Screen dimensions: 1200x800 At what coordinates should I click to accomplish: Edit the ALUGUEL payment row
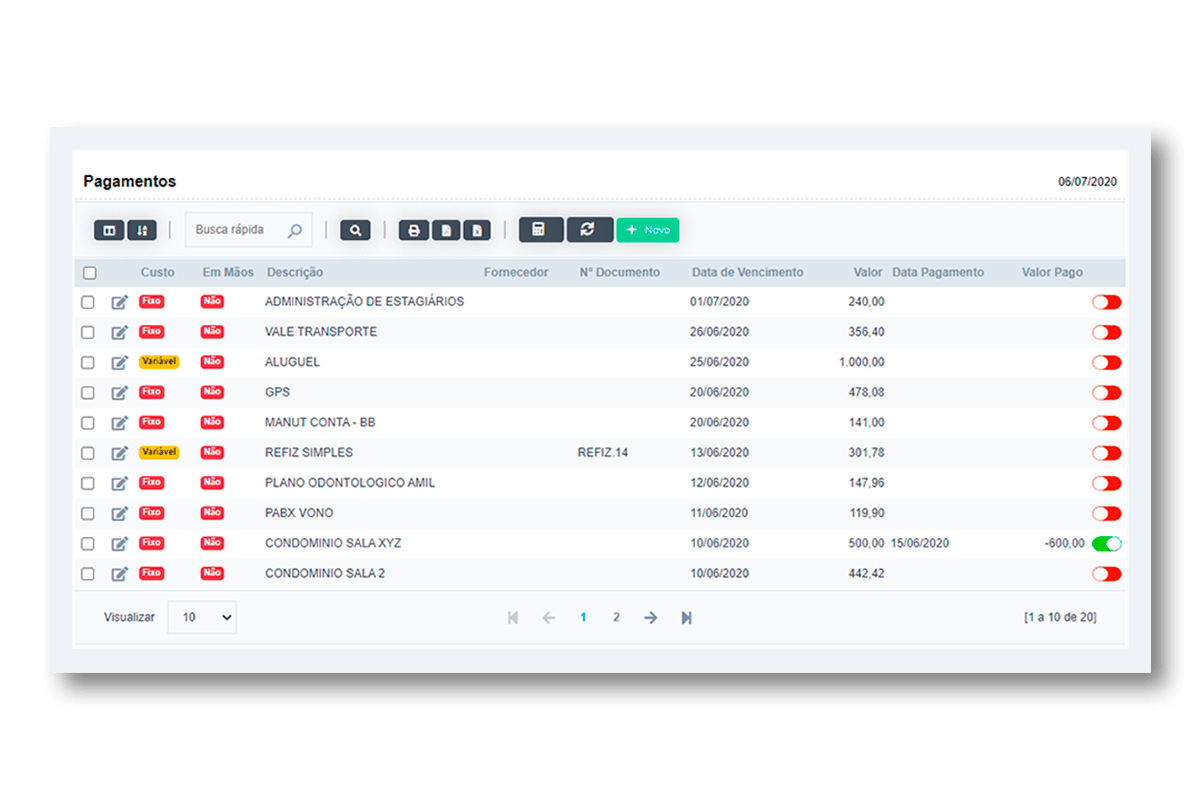click(120, 362)
